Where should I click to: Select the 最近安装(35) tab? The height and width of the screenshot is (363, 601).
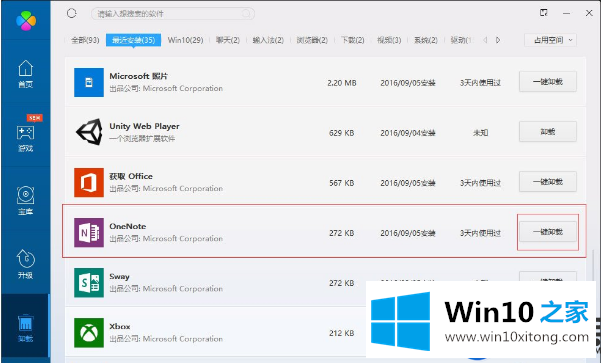pos(133,40)
